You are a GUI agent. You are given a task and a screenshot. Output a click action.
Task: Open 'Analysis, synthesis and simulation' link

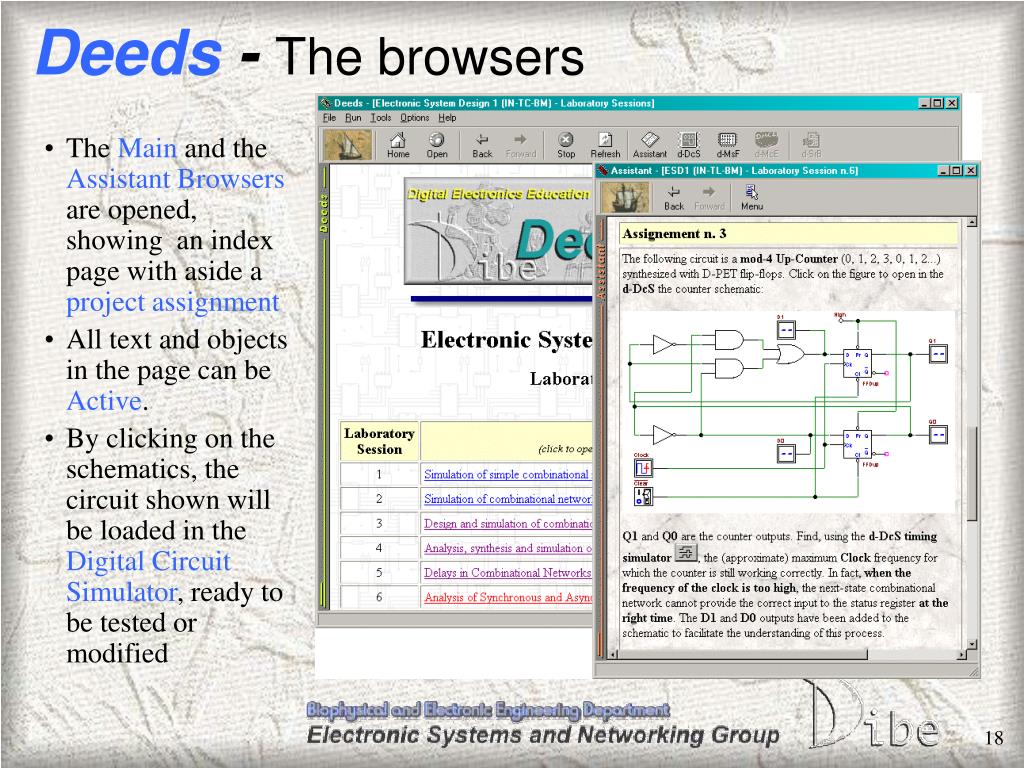tap(507, 548)
